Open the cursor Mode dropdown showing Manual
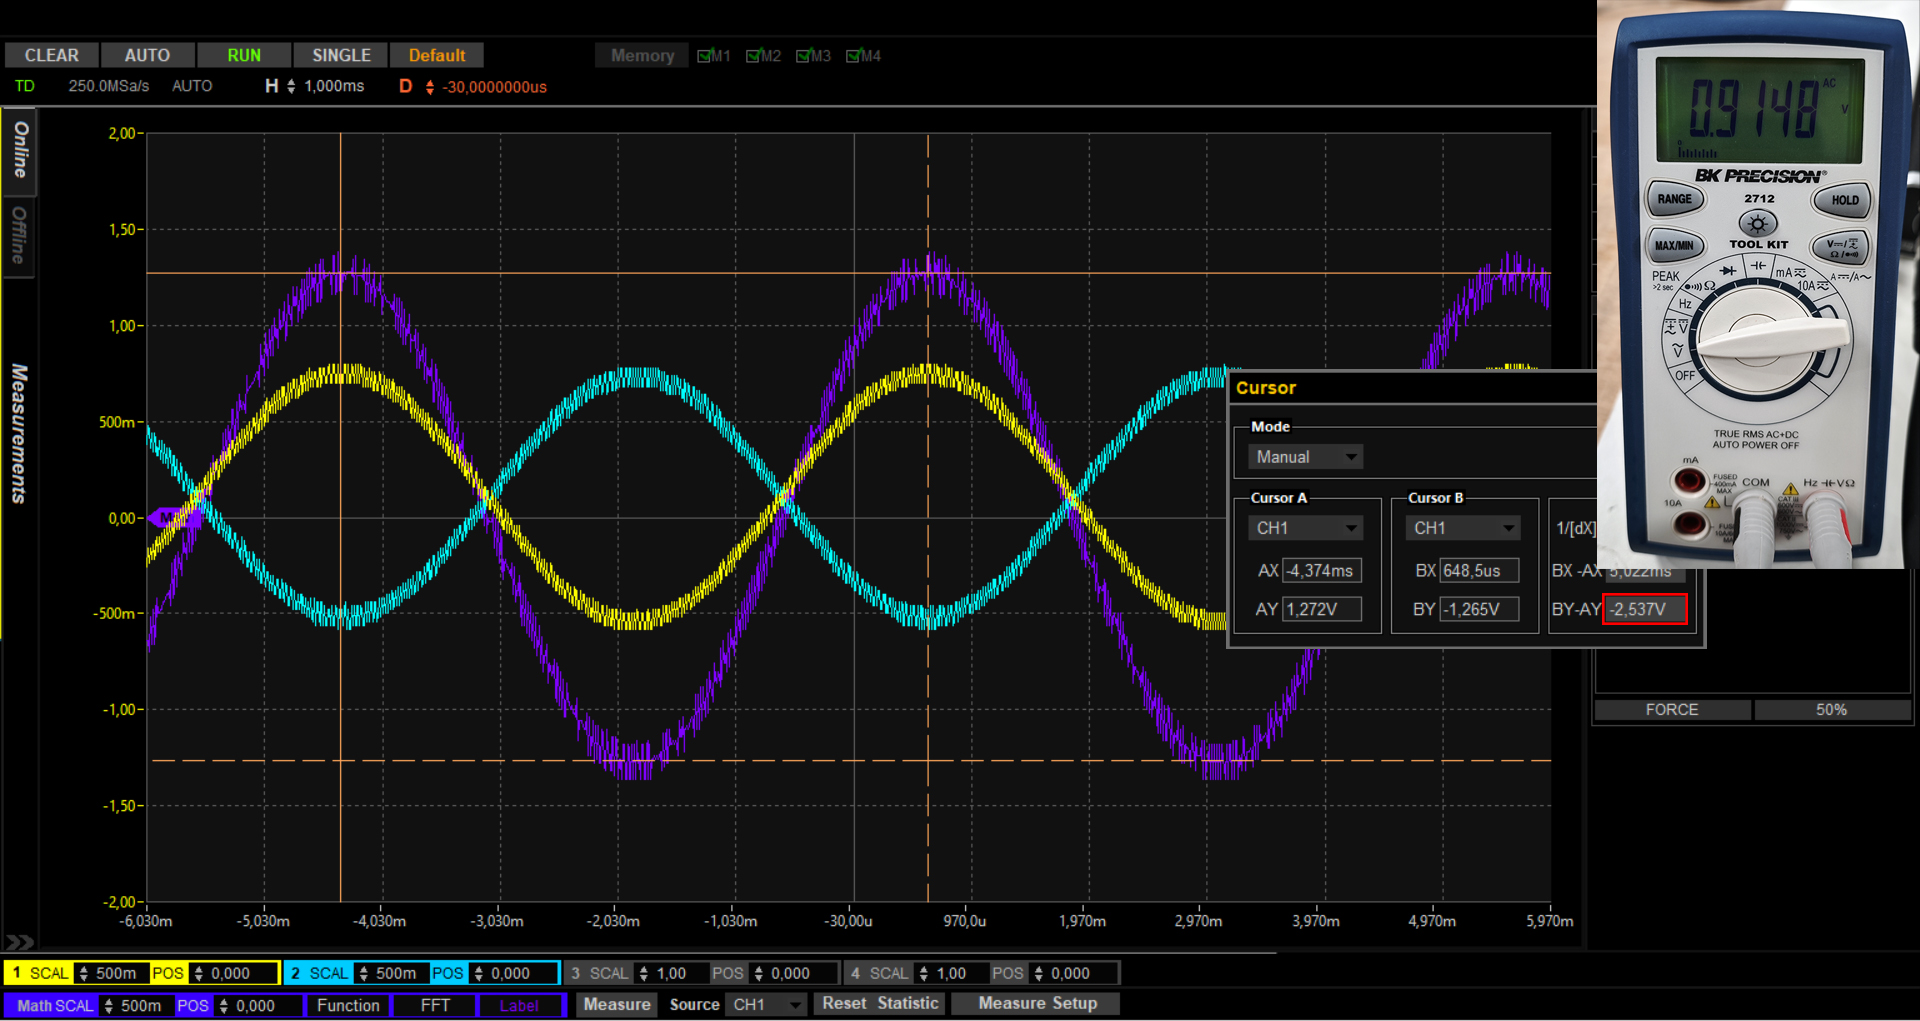 coord(1305,457)
